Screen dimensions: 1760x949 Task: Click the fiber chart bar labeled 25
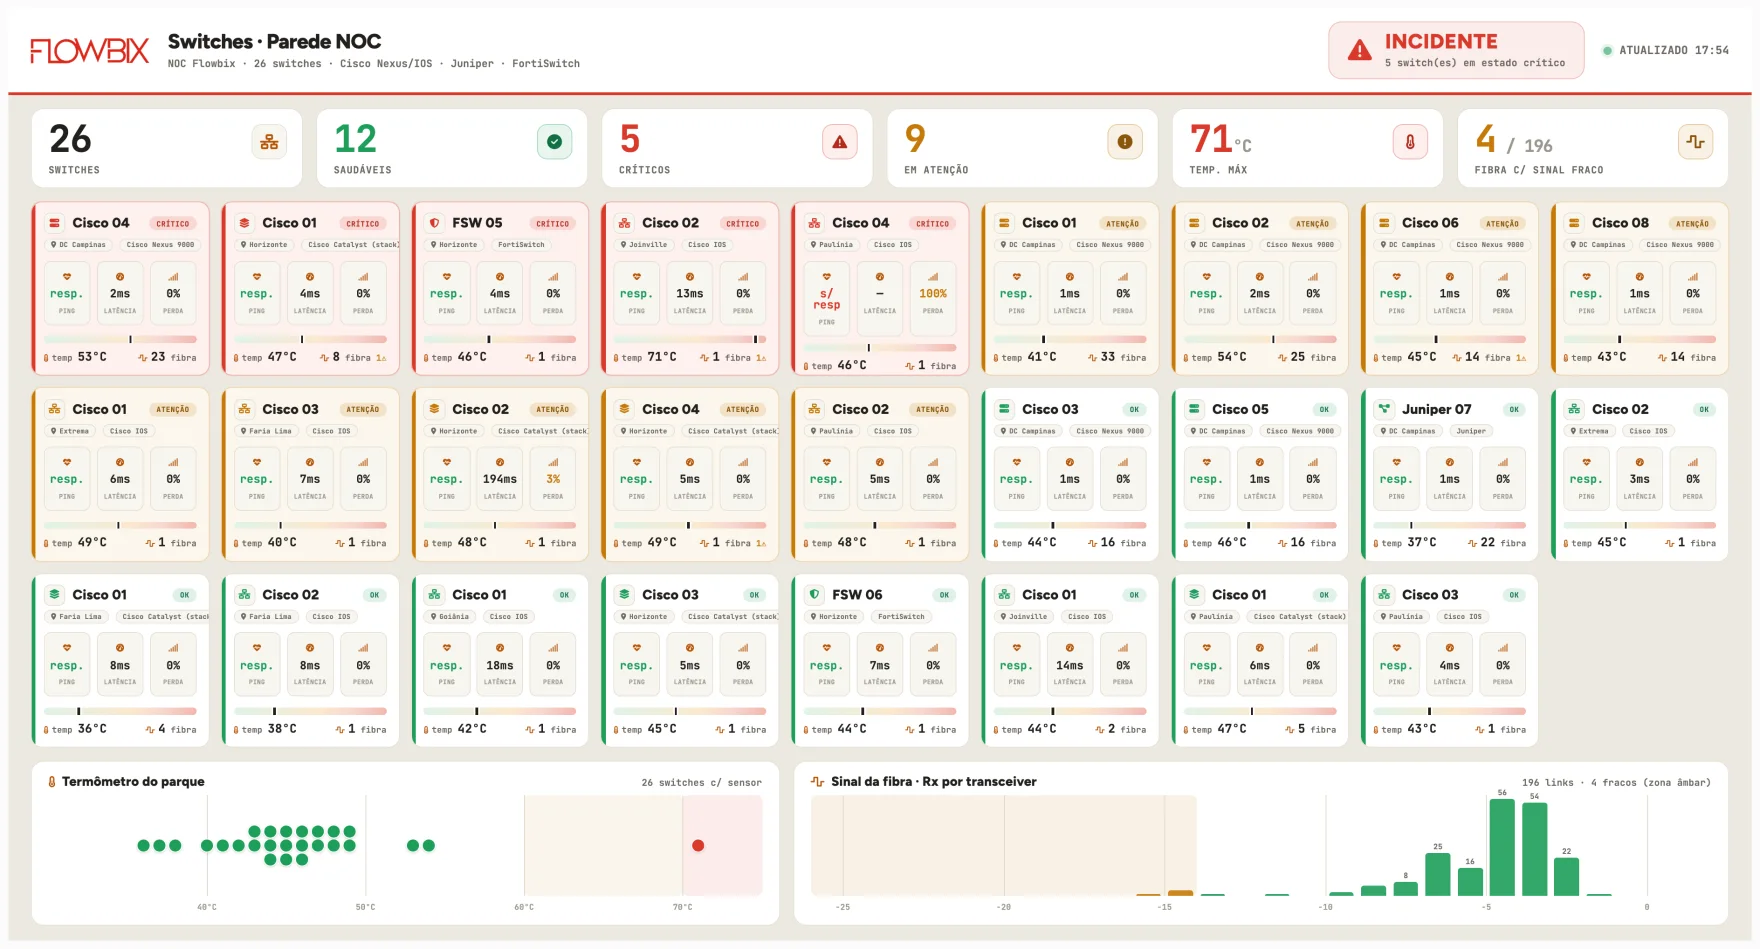coord(1438,874)
